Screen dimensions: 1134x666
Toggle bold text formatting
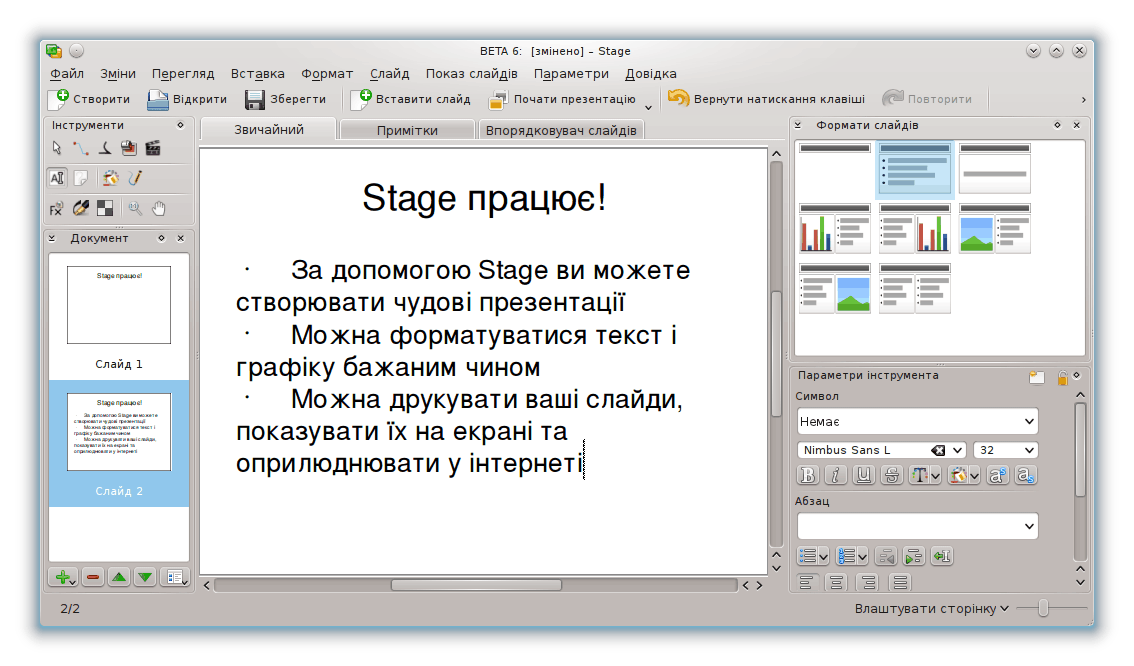(x=808, y=476)
